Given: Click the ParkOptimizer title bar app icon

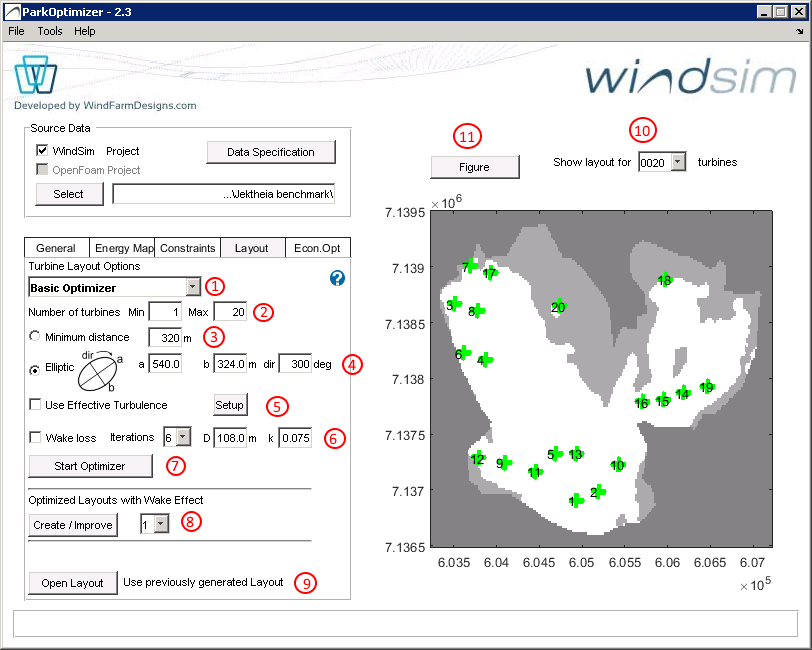Looking at the screenshot, I should pyautogui.click(x=12, y=12).
